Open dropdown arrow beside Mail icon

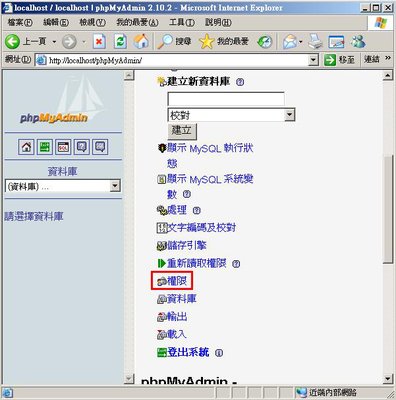(x=301, y=42)
